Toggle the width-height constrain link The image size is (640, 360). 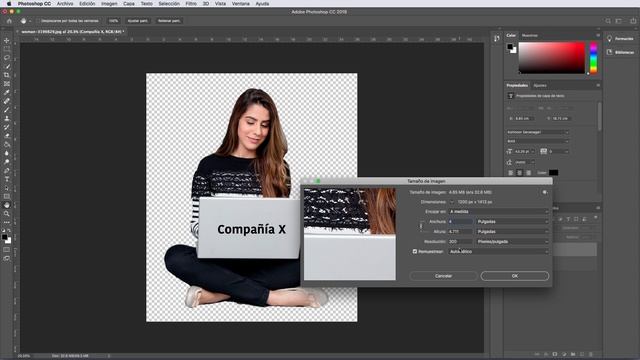pyautogui.click(x=421, y=226)
